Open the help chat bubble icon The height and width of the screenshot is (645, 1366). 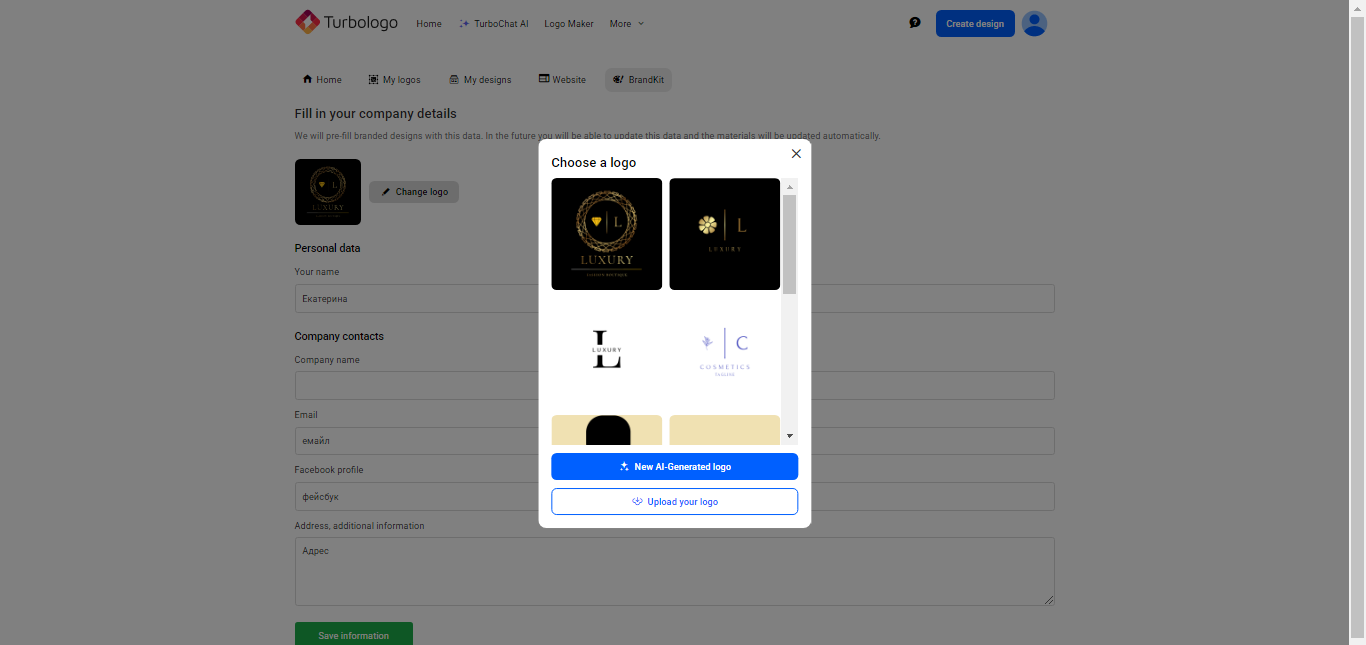click(x=914, y=23)
